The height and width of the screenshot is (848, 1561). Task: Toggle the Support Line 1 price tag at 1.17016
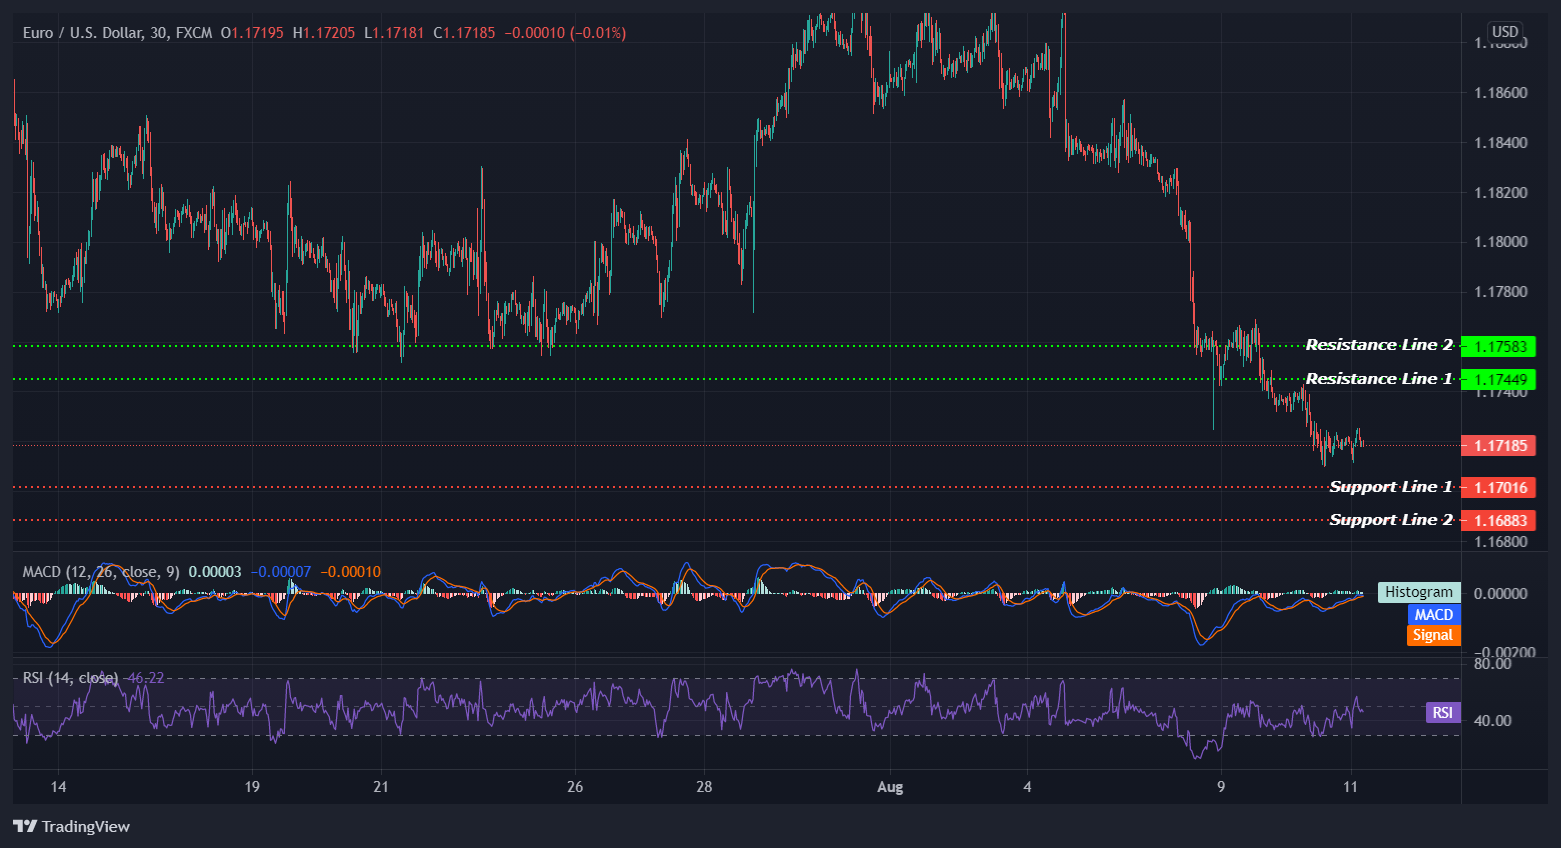1500,487
